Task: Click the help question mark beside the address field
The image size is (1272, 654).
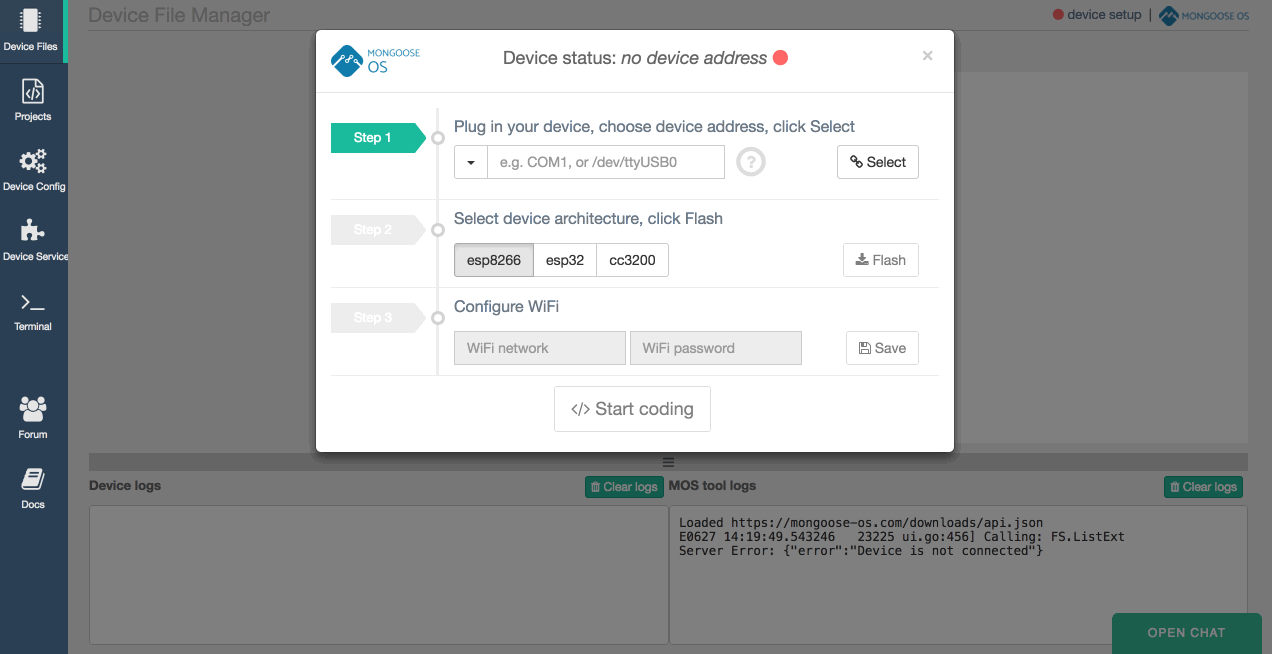Action: (x=750, y=161)
